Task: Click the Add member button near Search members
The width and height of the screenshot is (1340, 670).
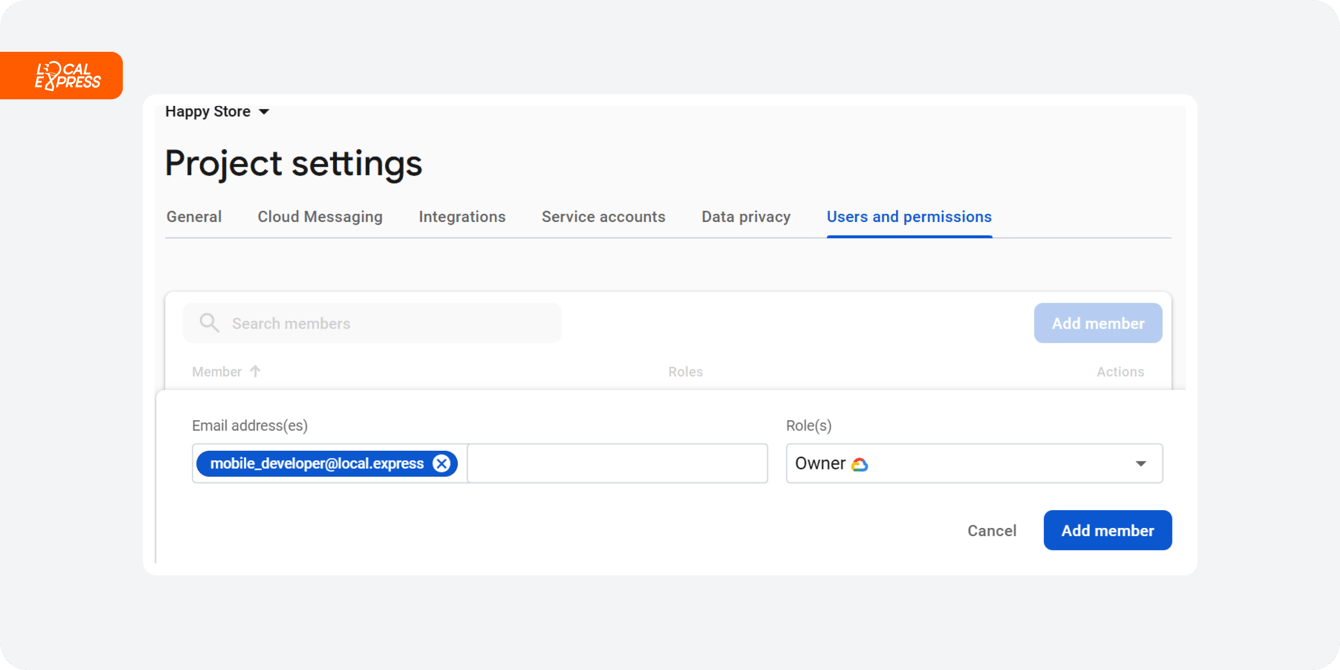Action: pyautogui.click(x=1098, y=323)
